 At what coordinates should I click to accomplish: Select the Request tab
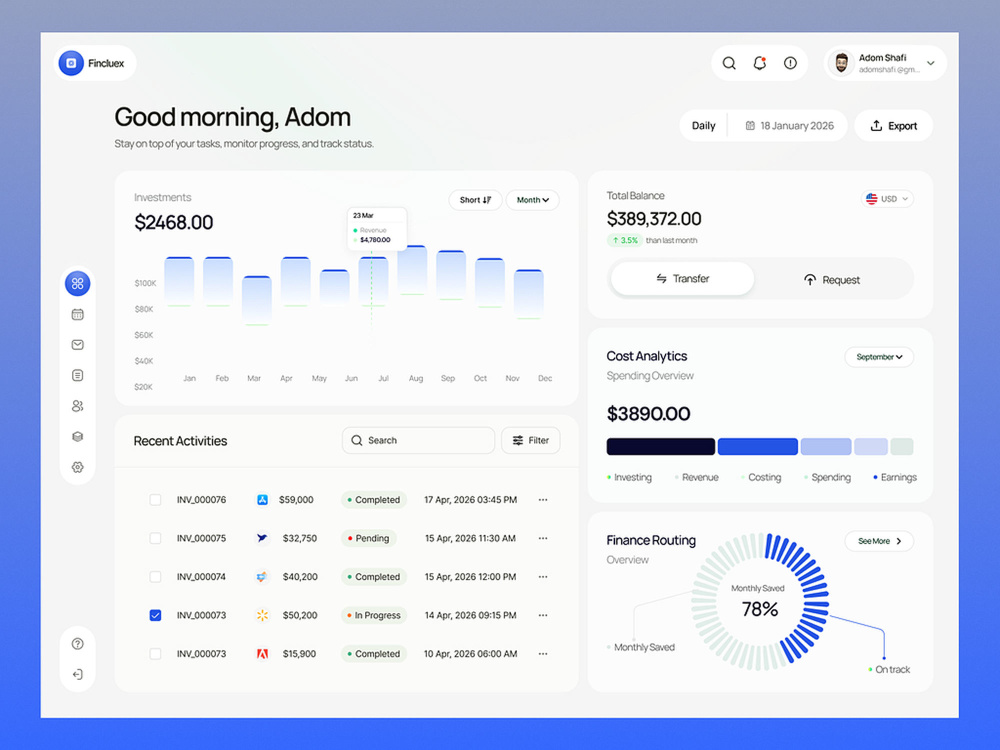tap(832, 279)
